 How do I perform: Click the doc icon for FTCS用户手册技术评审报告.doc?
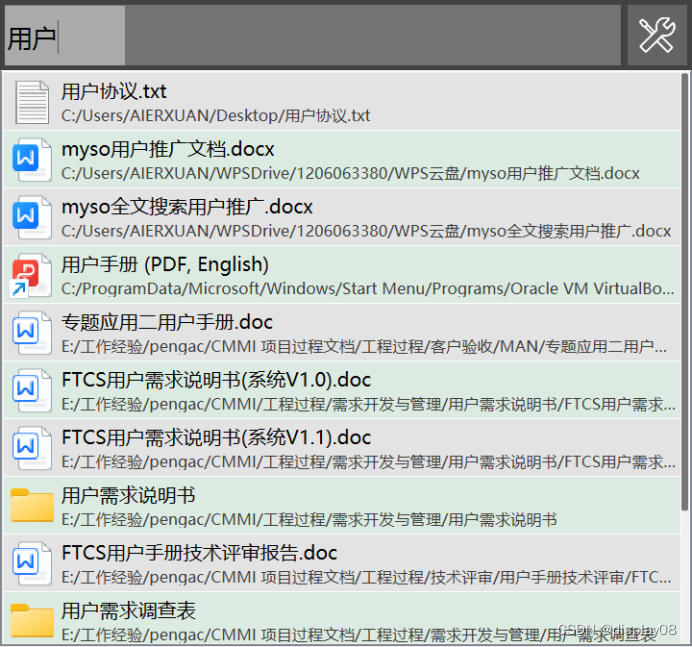point(32,564)
